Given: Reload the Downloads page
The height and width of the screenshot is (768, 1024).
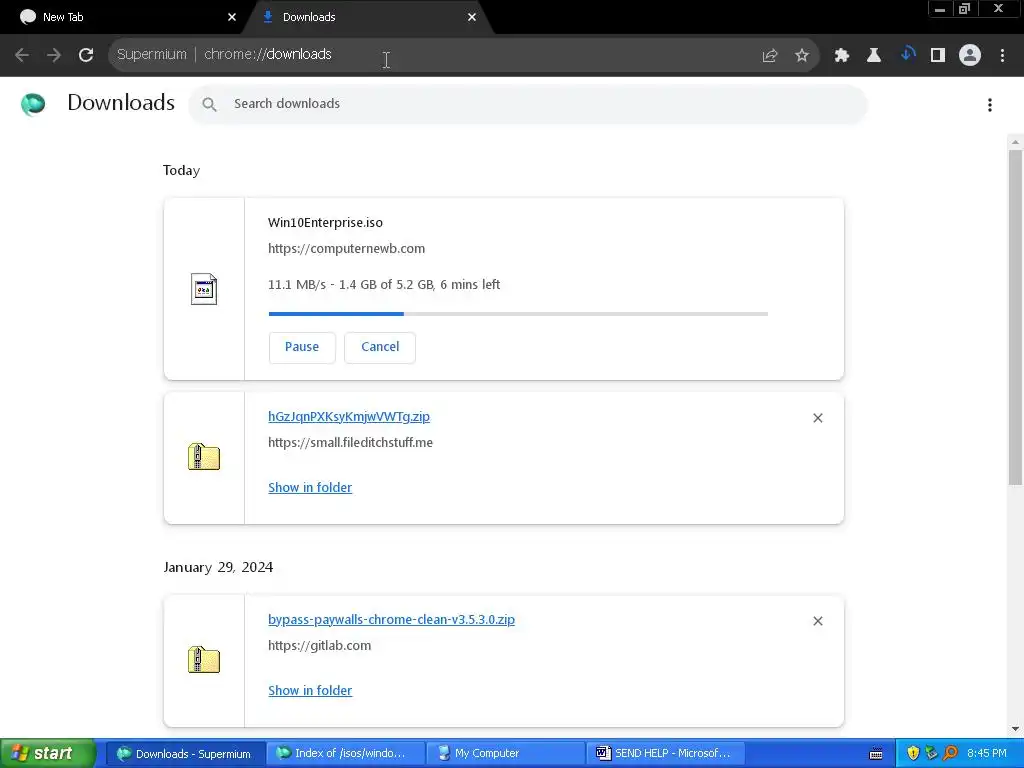Looking at the screenshot, I should pos(86,55).
